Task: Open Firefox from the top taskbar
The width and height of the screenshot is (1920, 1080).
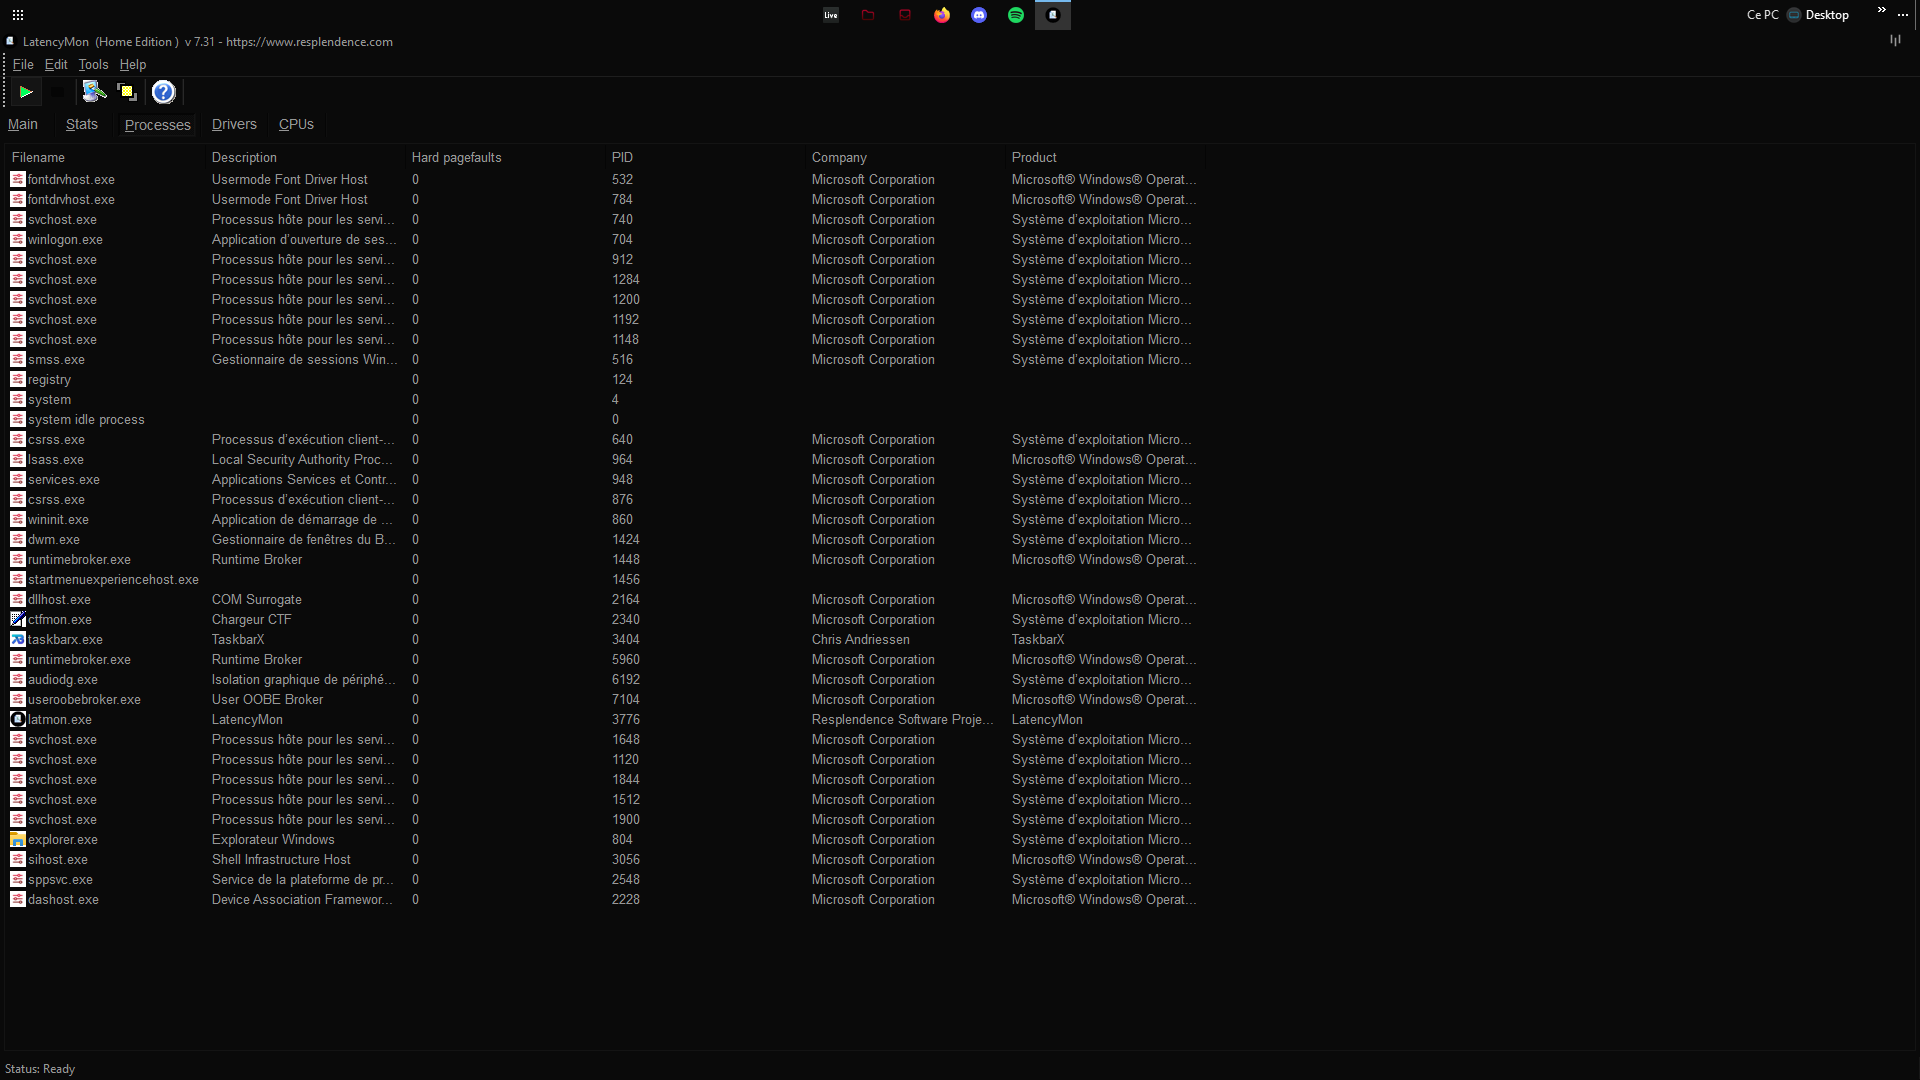Action: tap(942, 15)
